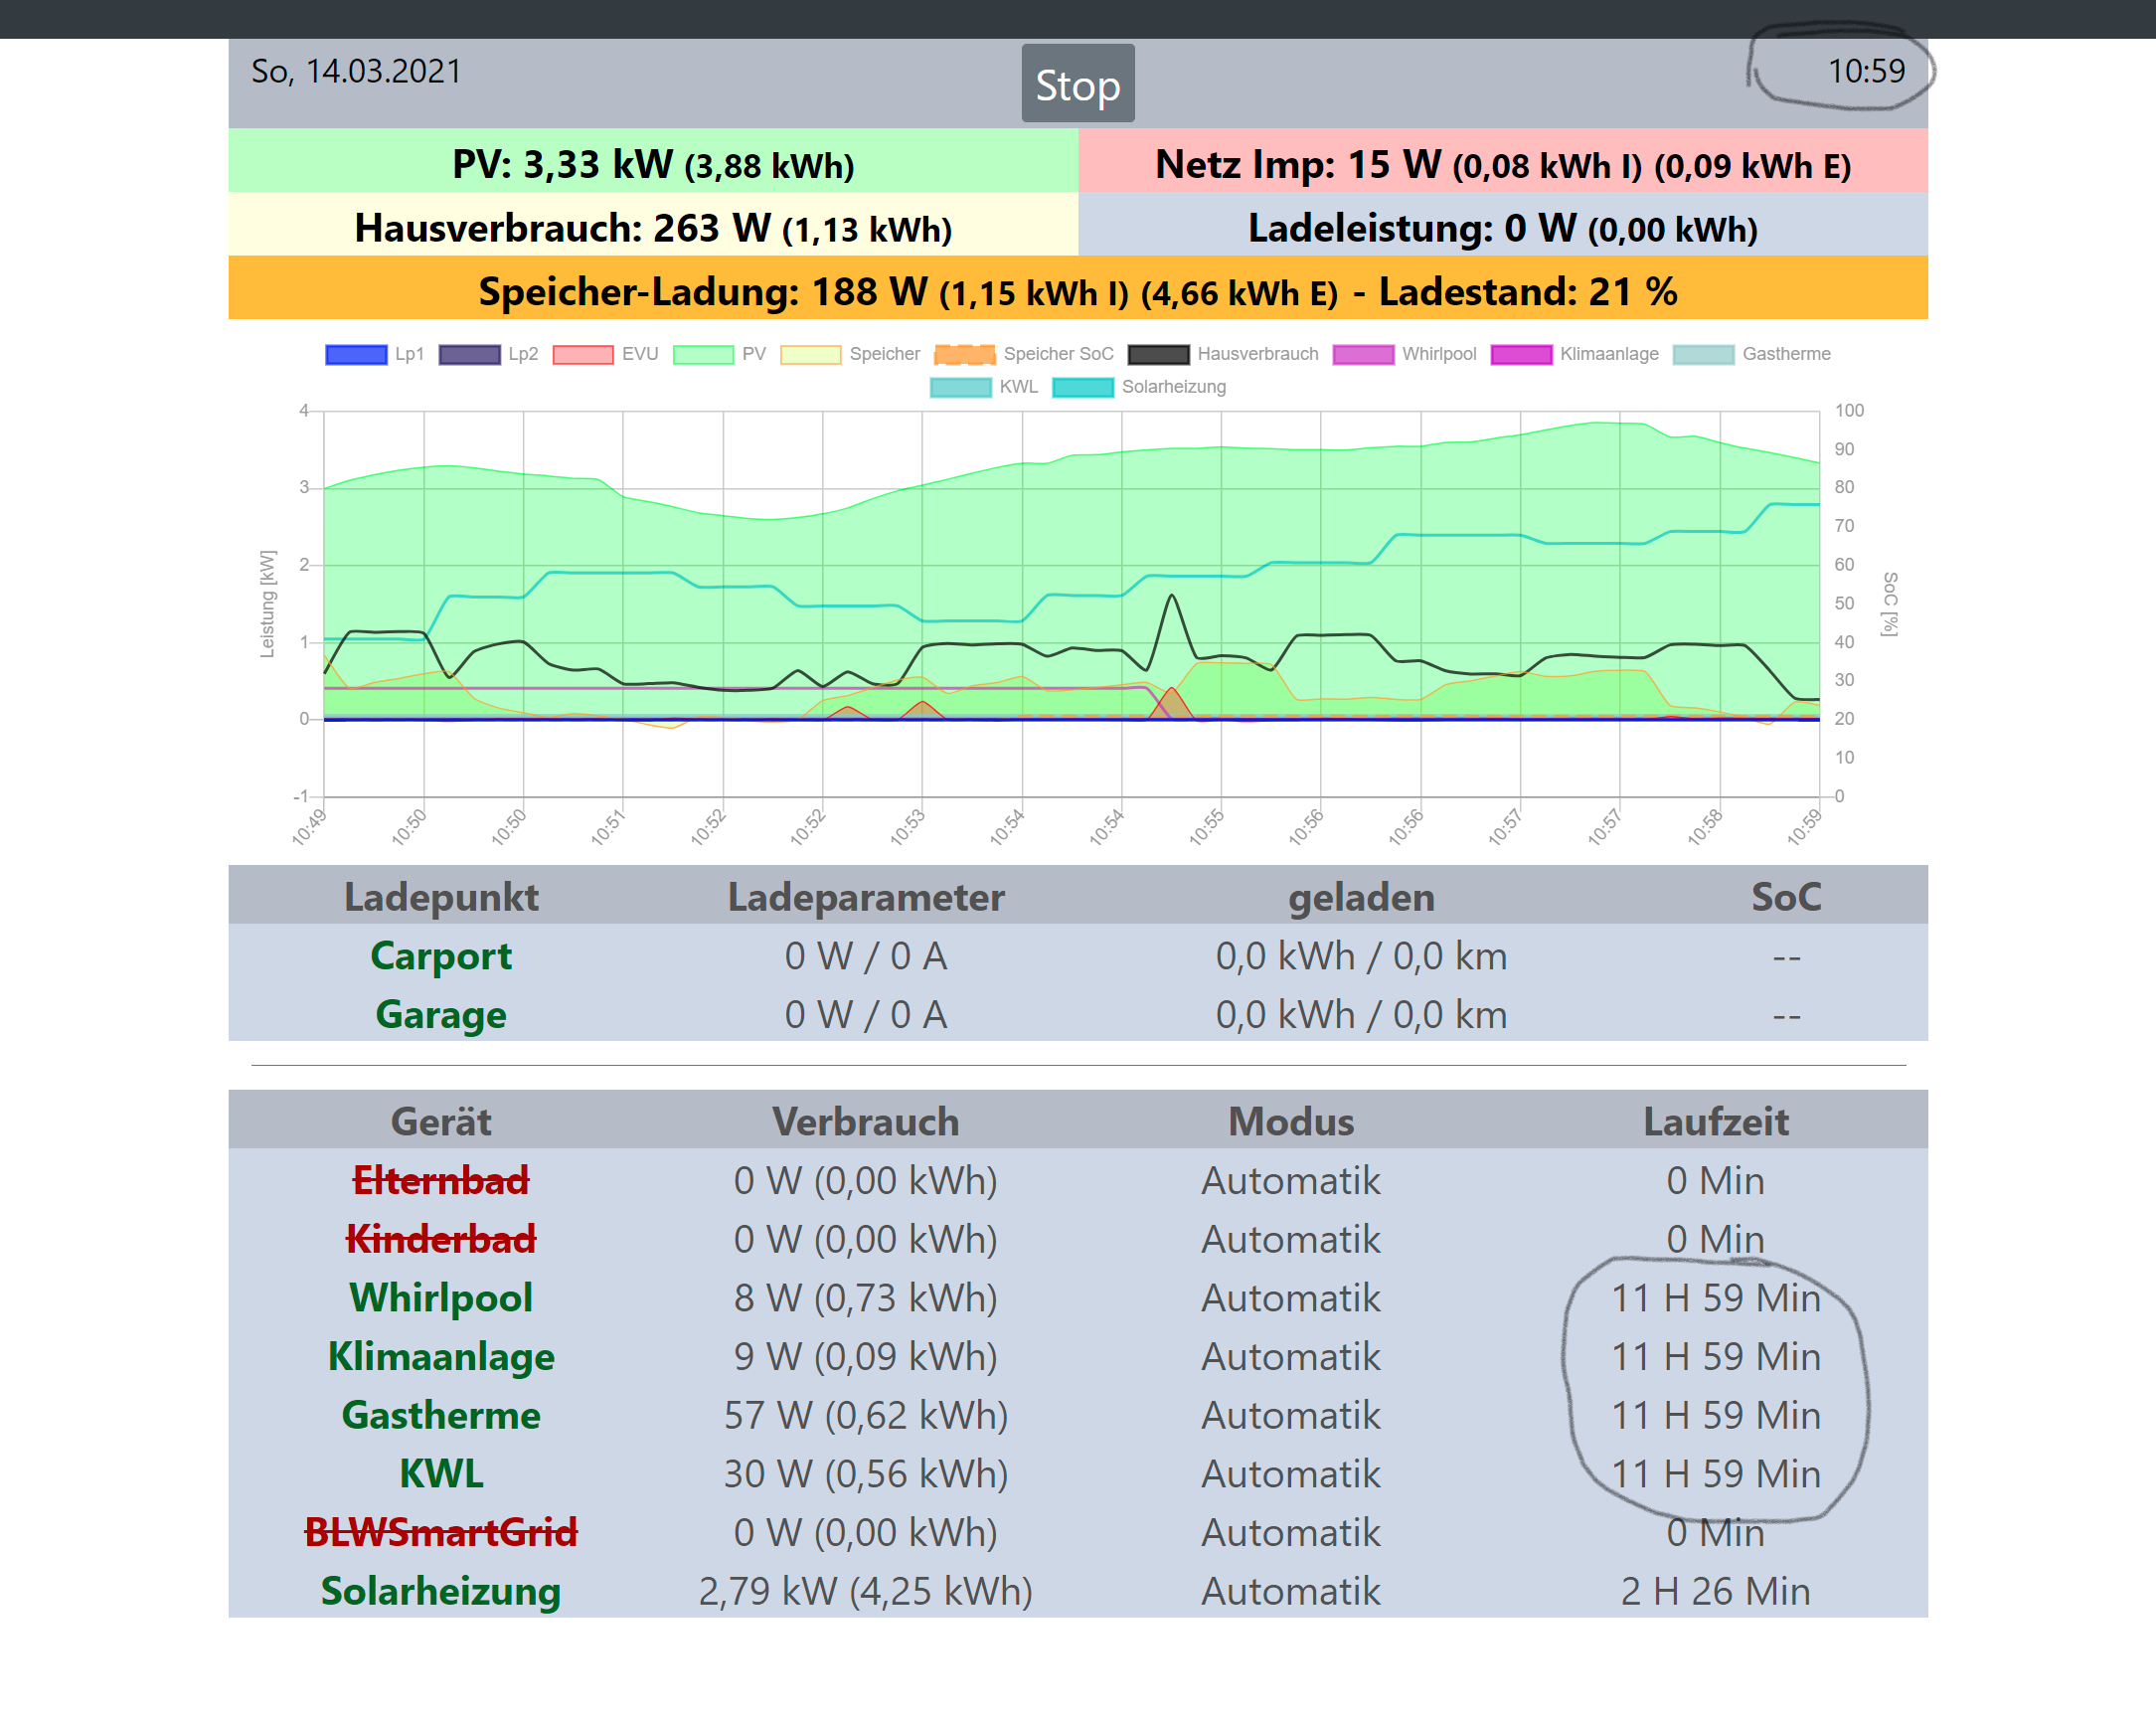This screenshot has width=2156, height=1724.
Task: Hide PV series via legend
Action: pos(703,354)
